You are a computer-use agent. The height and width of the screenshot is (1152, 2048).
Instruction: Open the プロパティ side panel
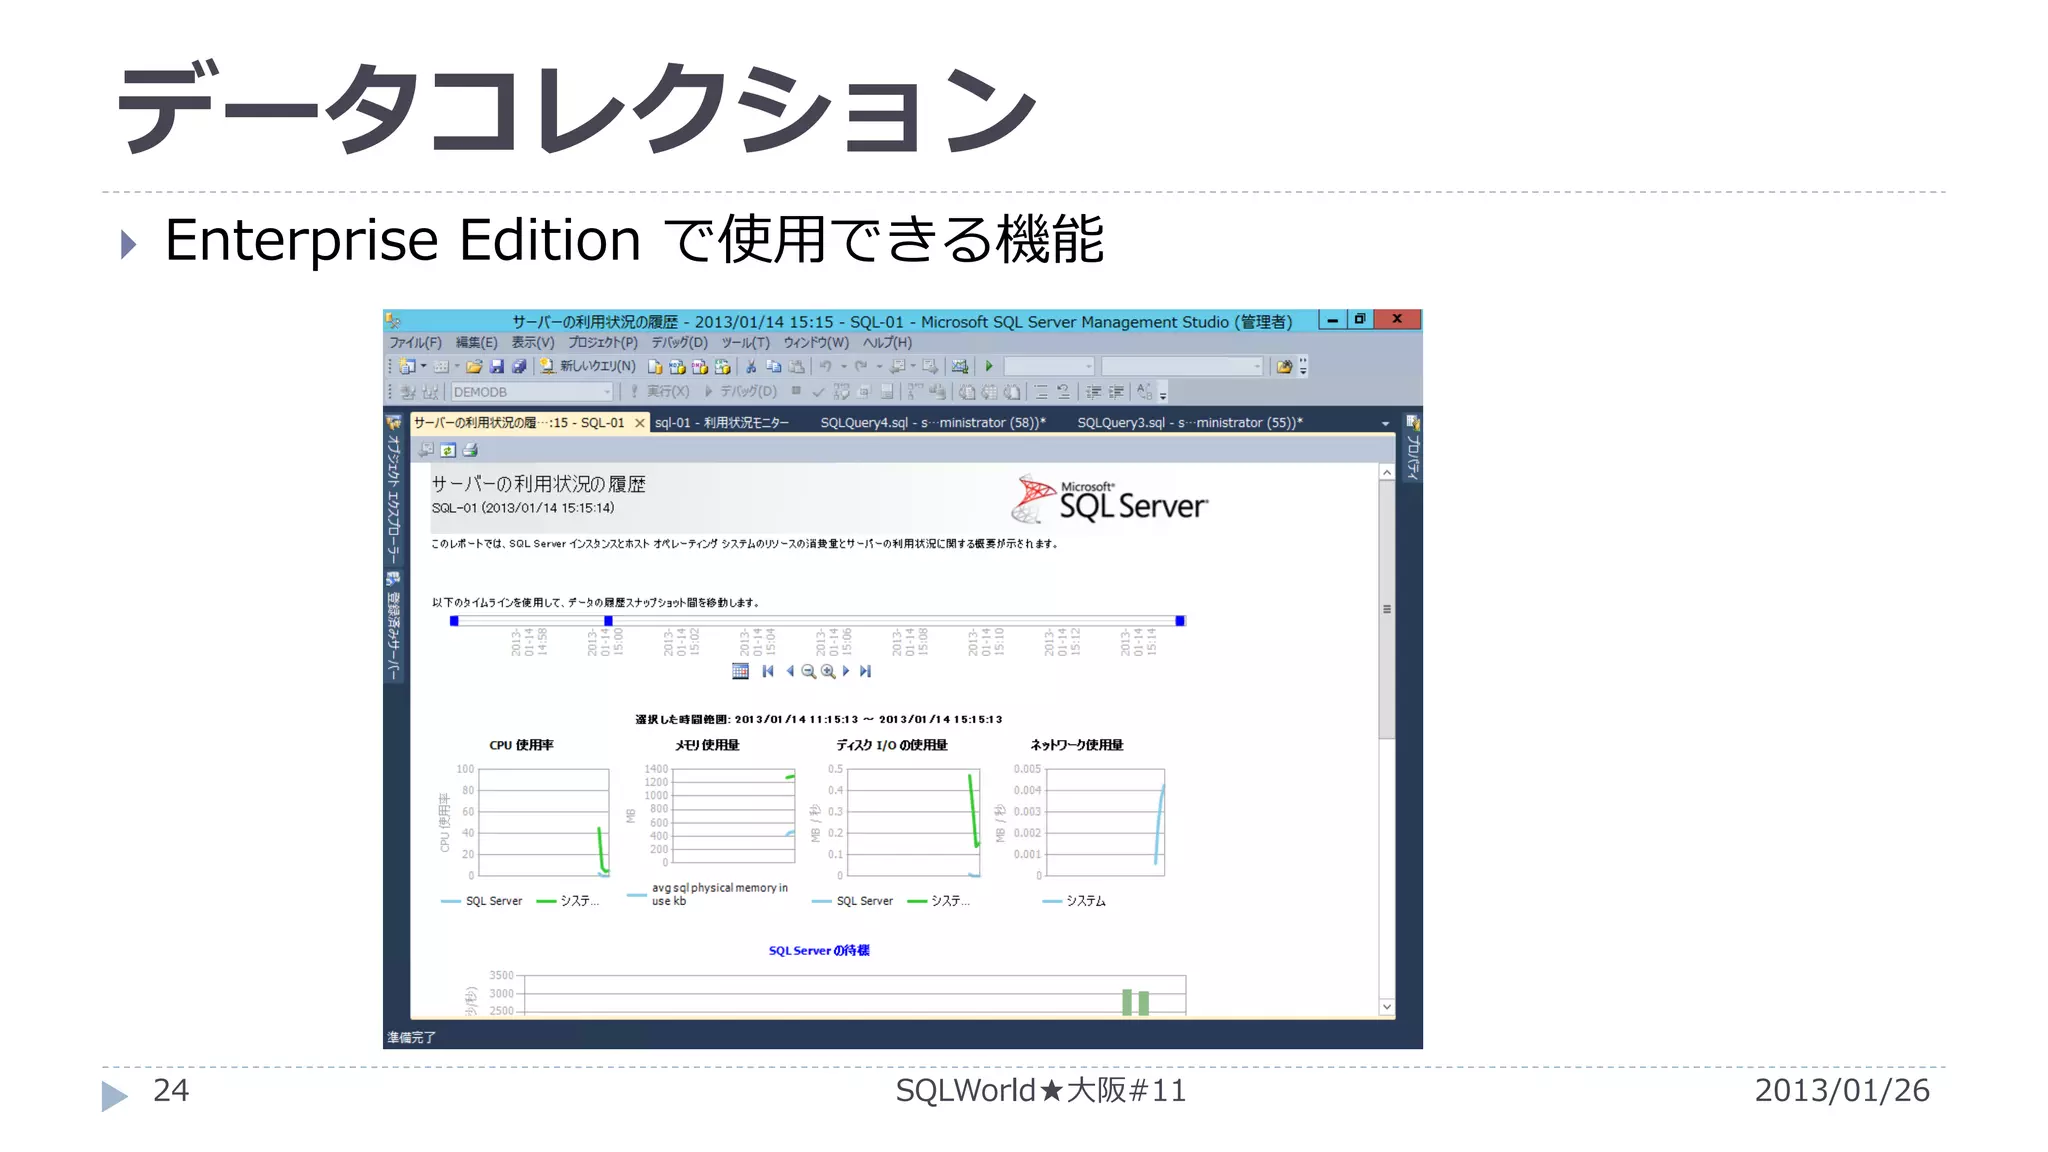1413,448
